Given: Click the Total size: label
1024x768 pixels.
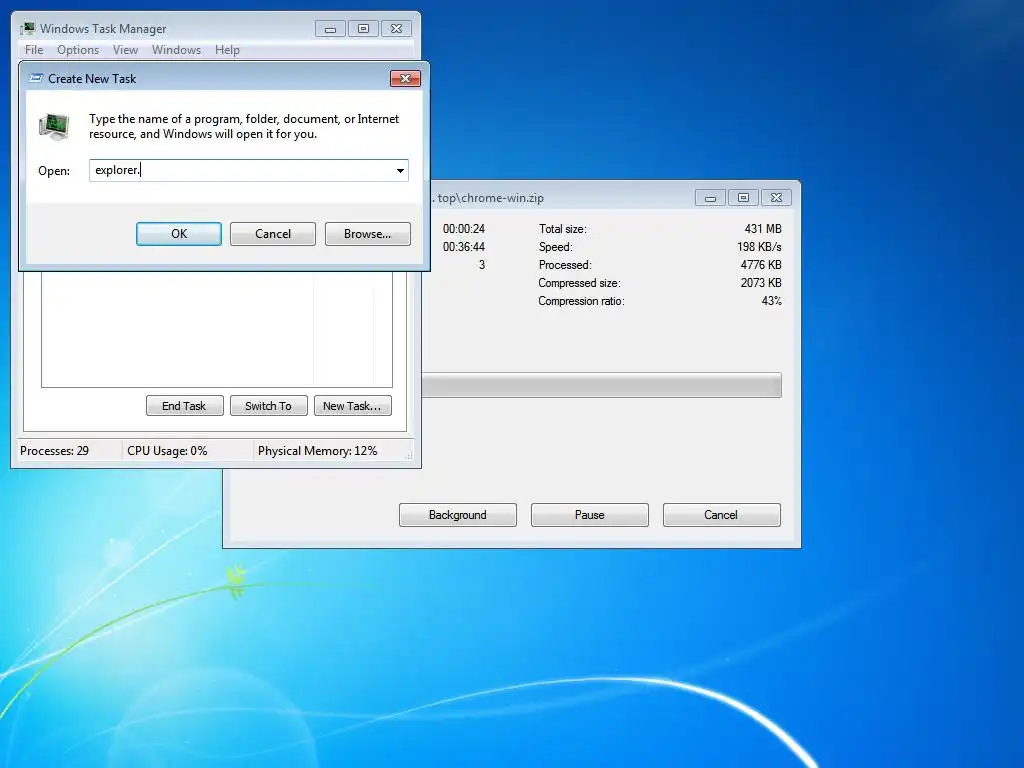Looking at the screenshot, I should coord(562,229).
